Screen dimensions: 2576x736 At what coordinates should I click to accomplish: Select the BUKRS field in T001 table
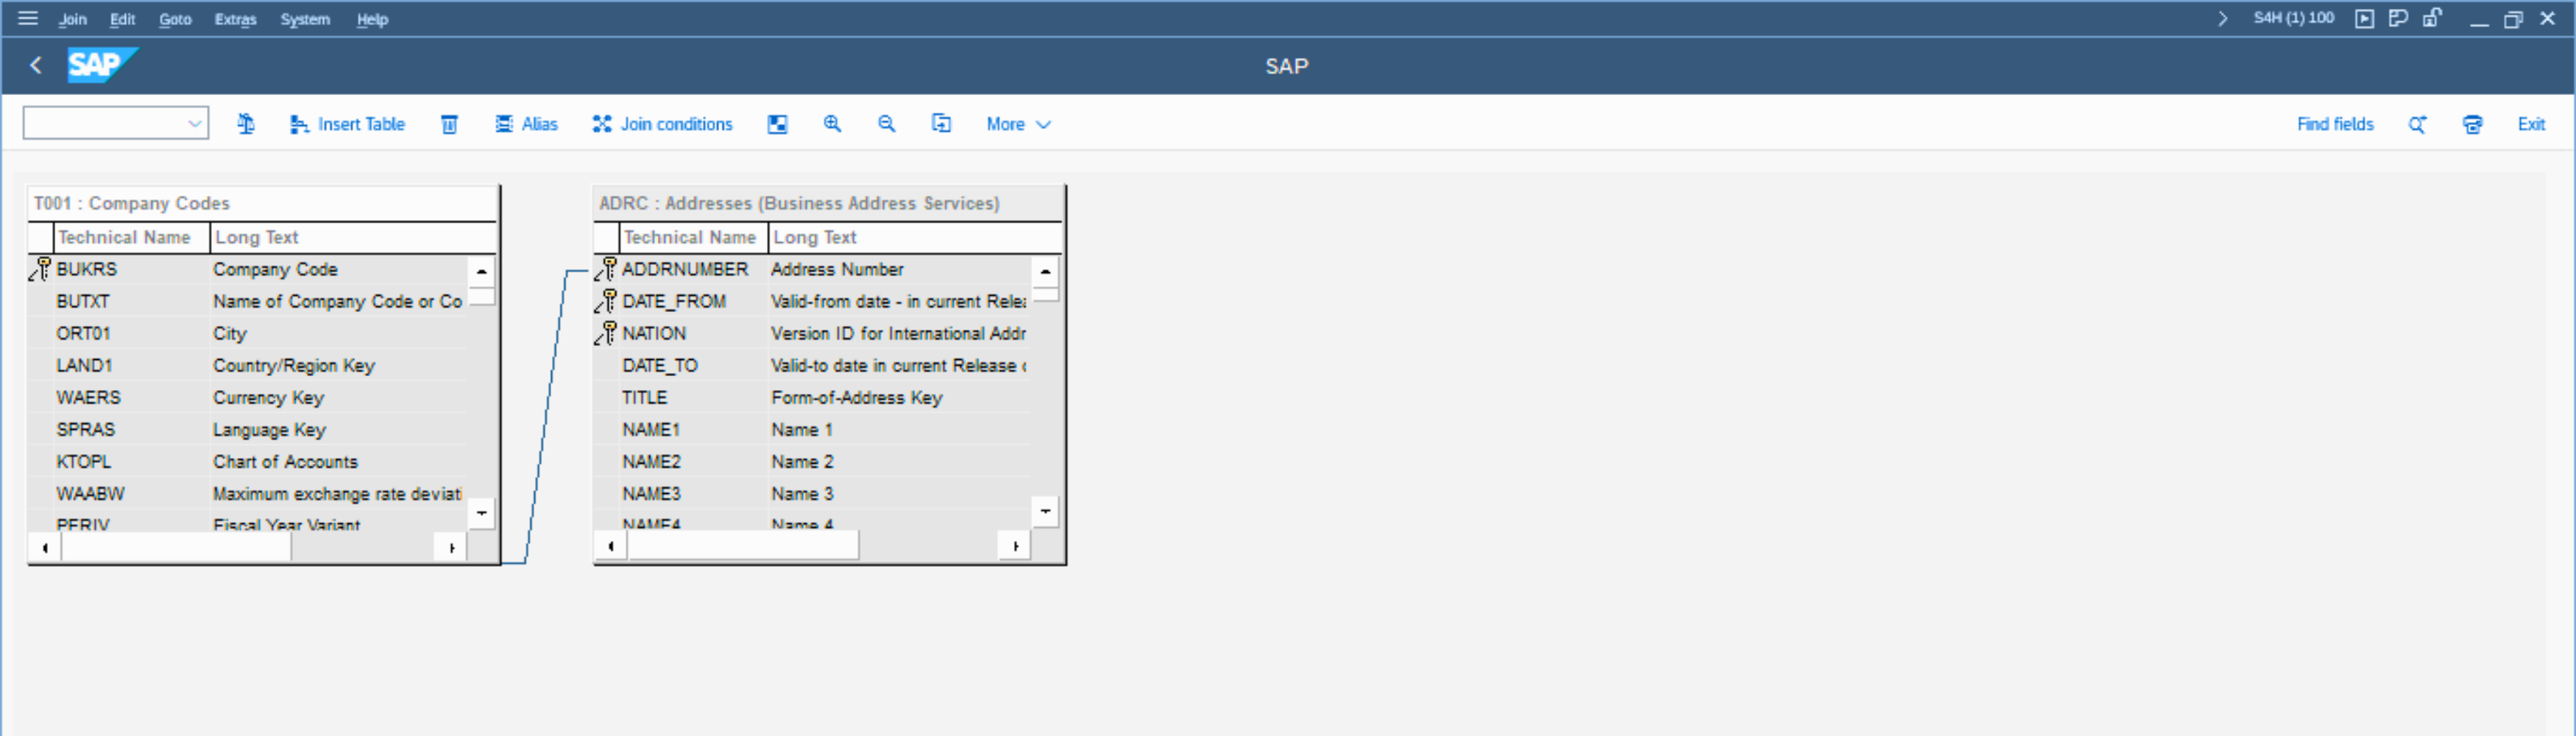pos(87,269)
